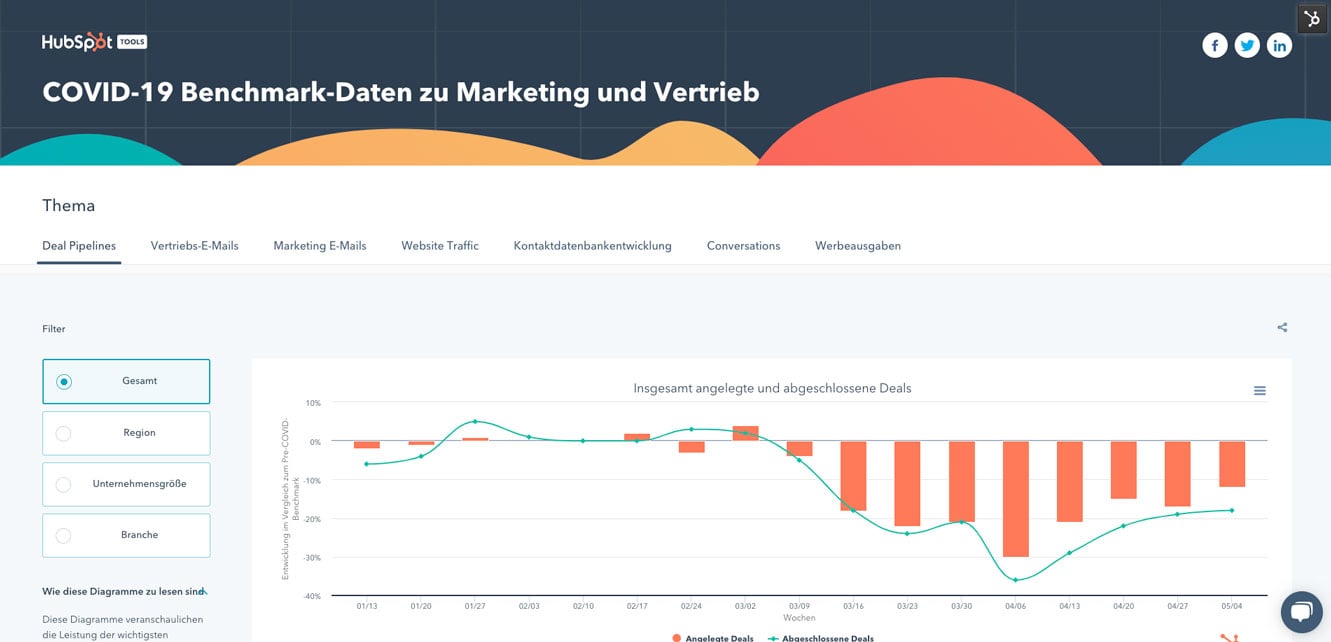Click the HubSpot sprocket icon in corner
Image resolution: width=1331 pixels, height=642 pixels.
tap(1311, 19)
